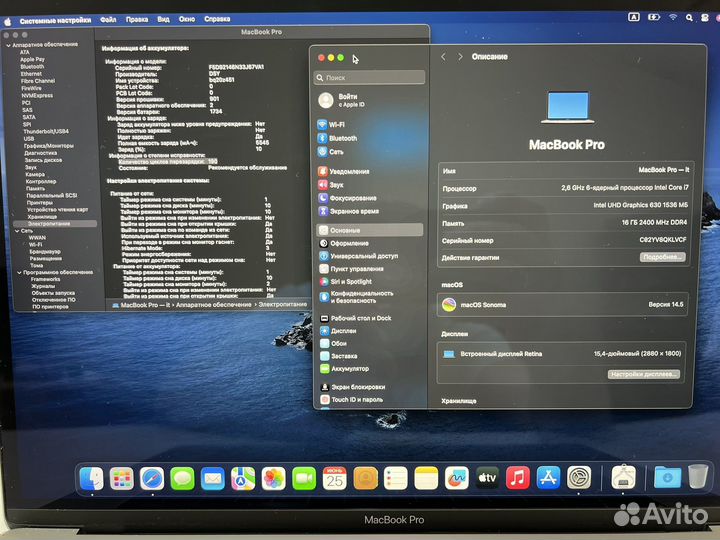Screen dimensions: 720x540
Task: Open the Файл menu
Action: click(108, 19)
